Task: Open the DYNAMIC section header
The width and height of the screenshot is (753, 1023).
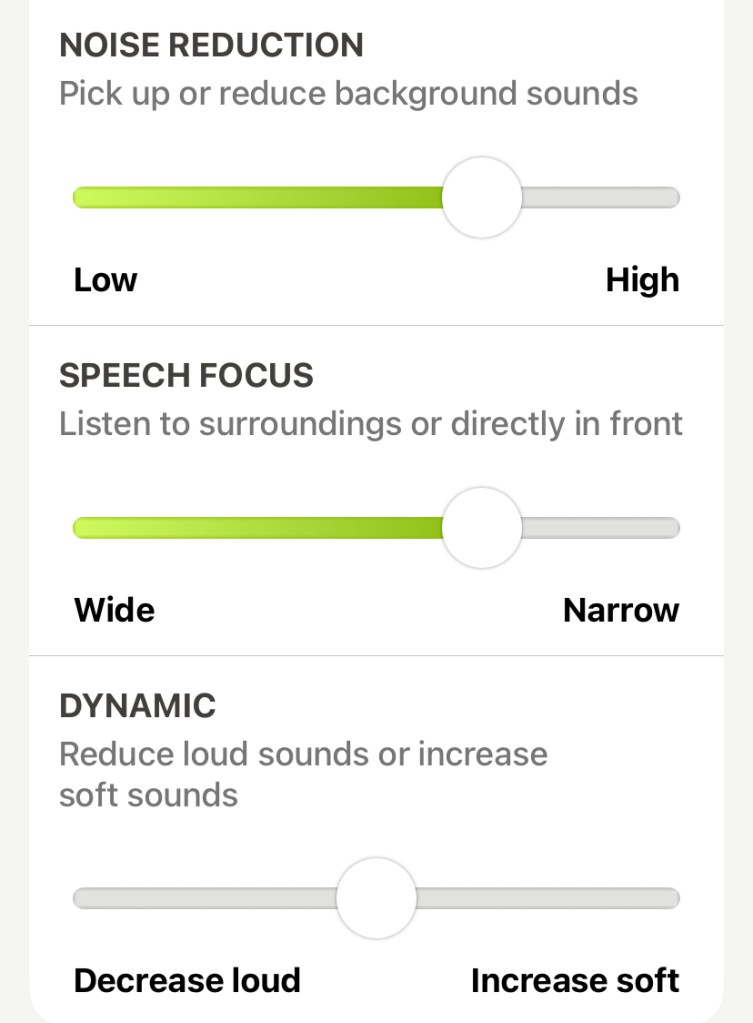Action: pos(137,705)
